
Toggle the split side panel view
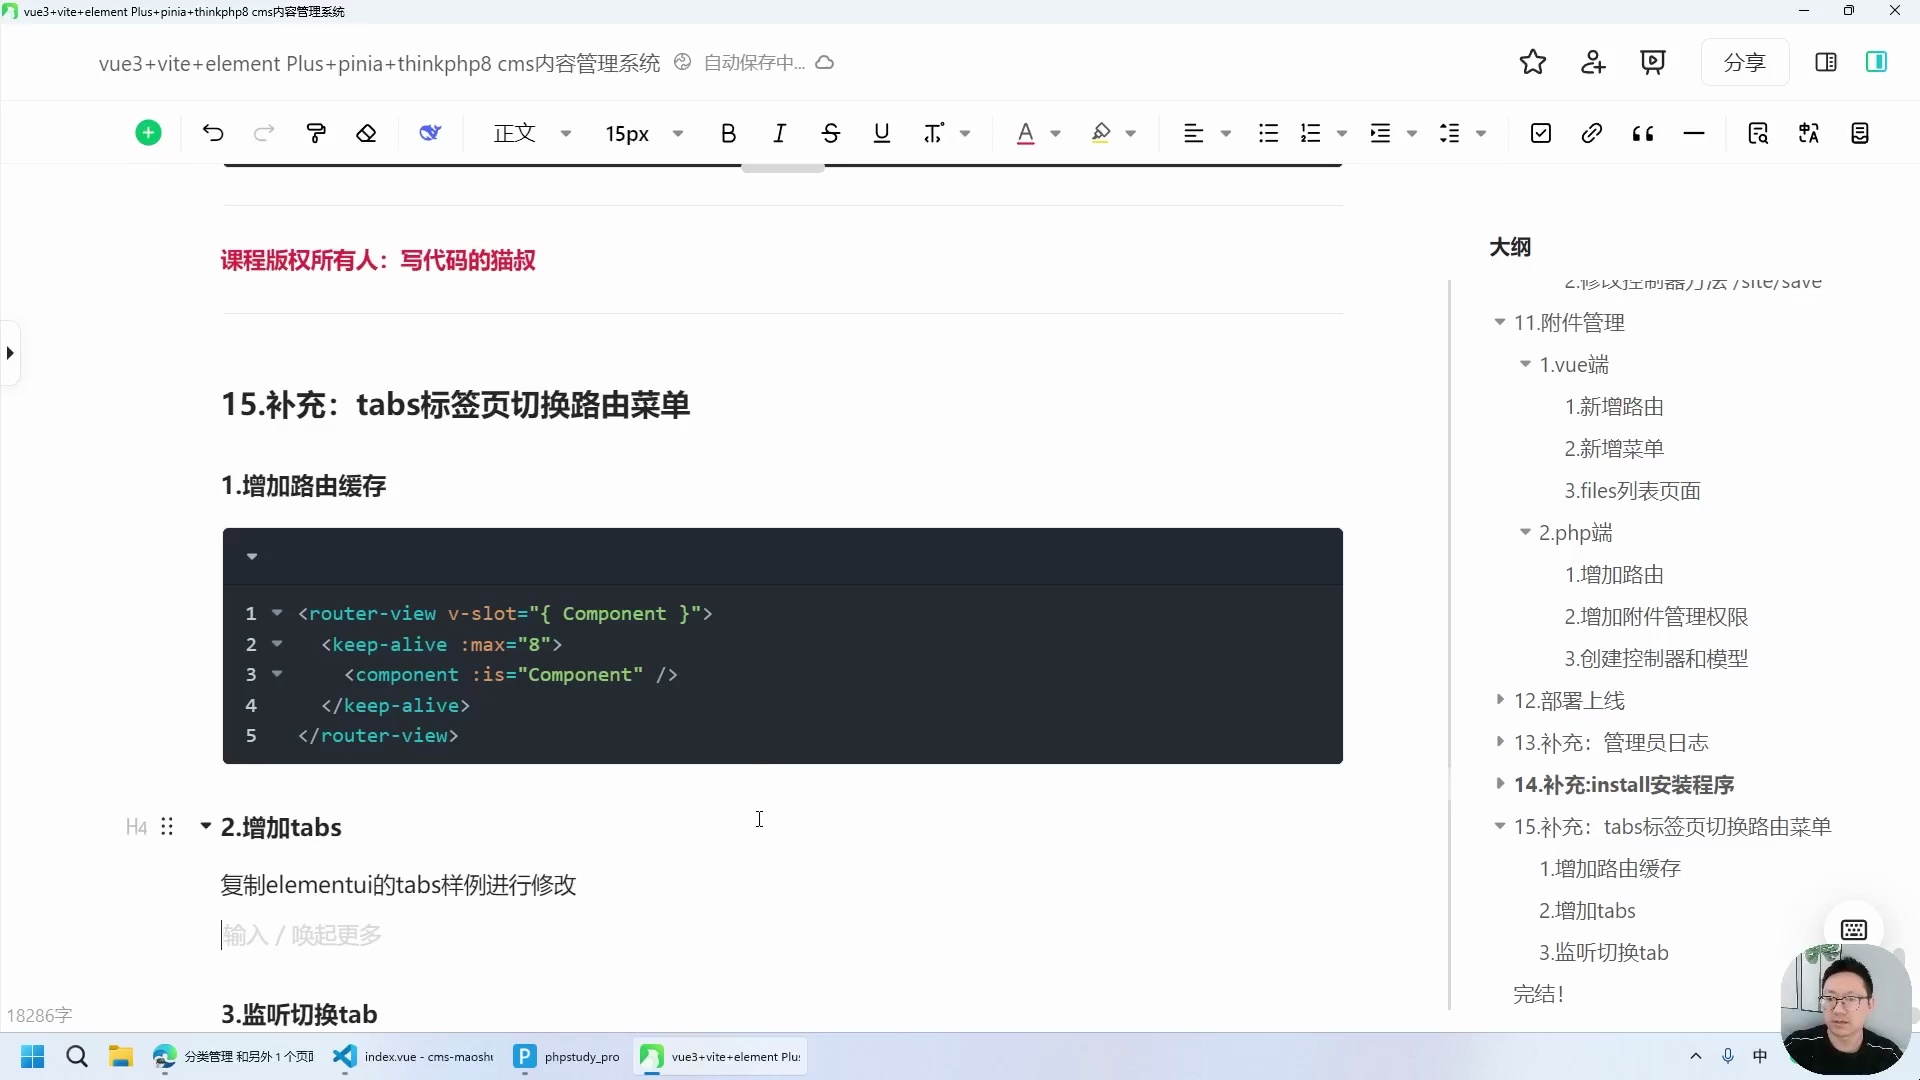coord(1826,62)
